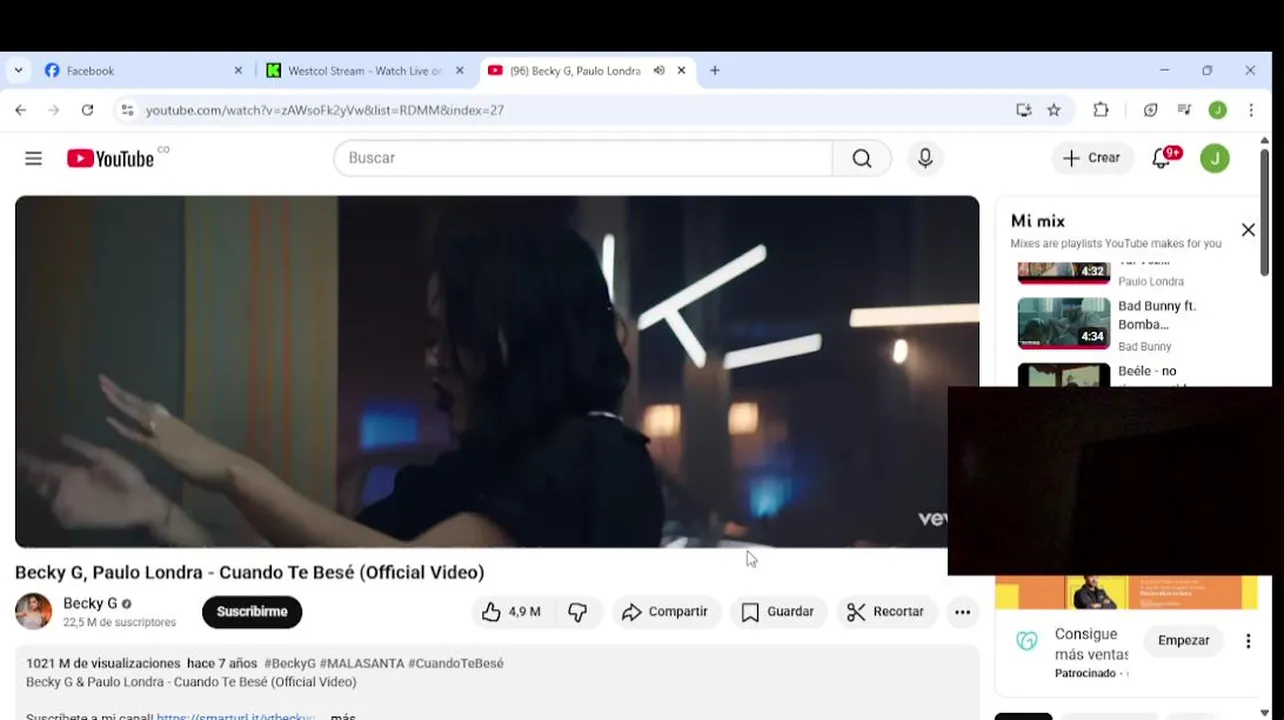The width and height of the screenshot is (1284, 720).
Task: Click the Empezar sponsored button
Action: [x=1184, y=641]
